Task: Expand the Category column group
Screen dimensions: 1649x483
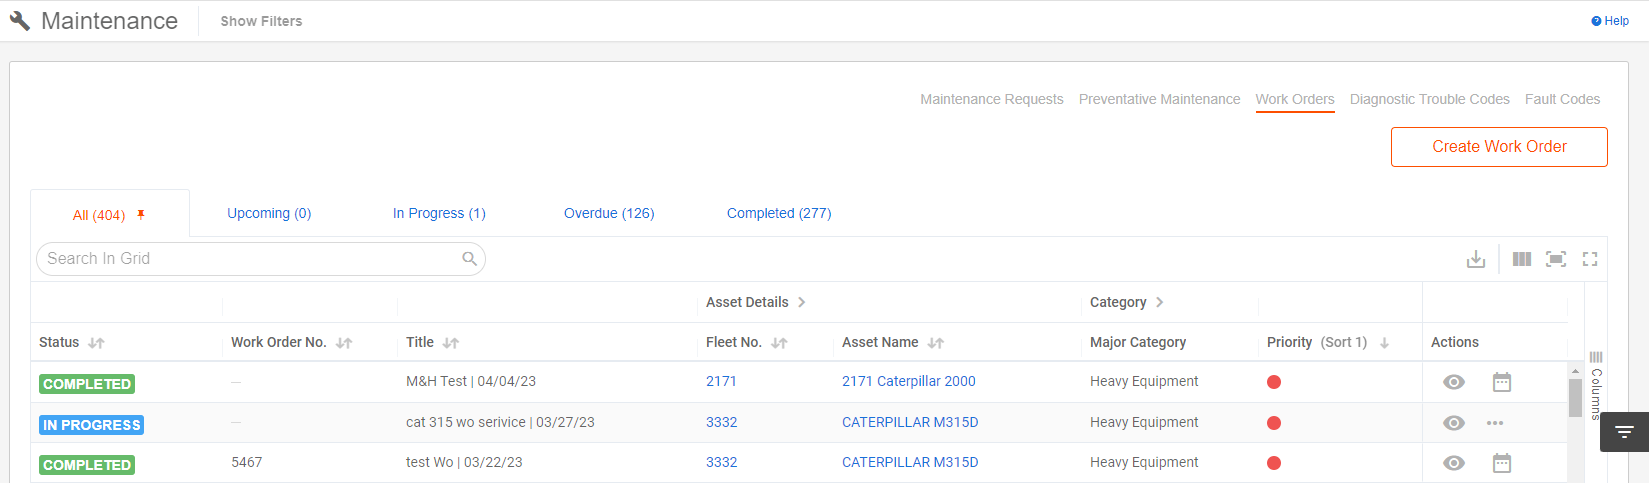Action: pos(1159,302)
